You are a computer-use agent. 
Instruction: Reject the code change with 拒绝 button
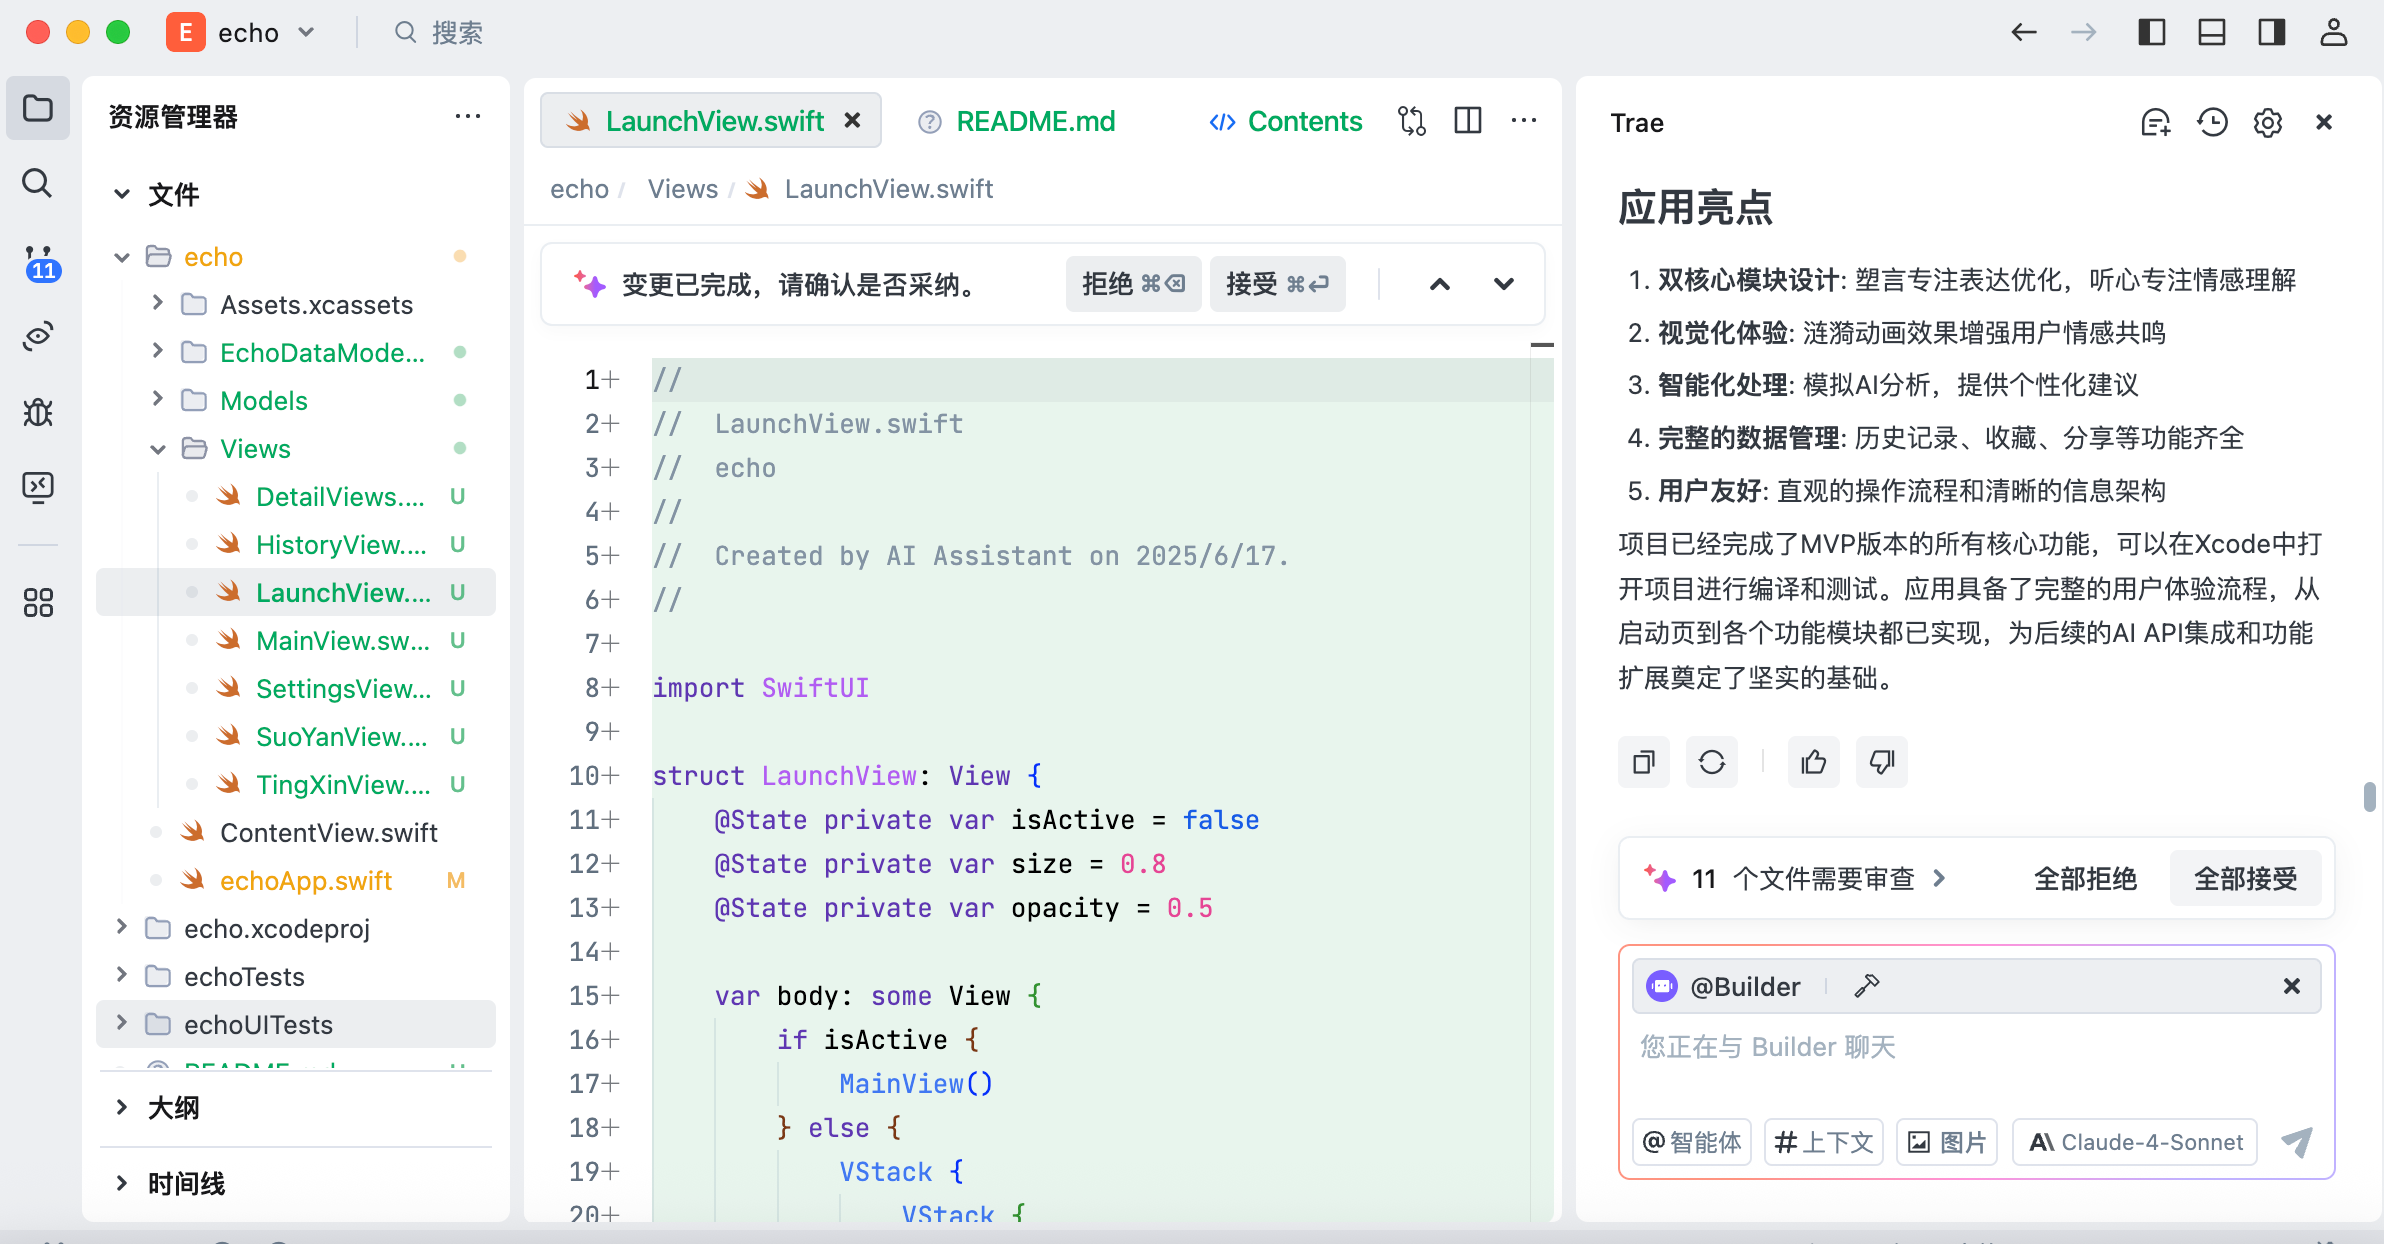pyautogui.click(x=1132, y=284)
